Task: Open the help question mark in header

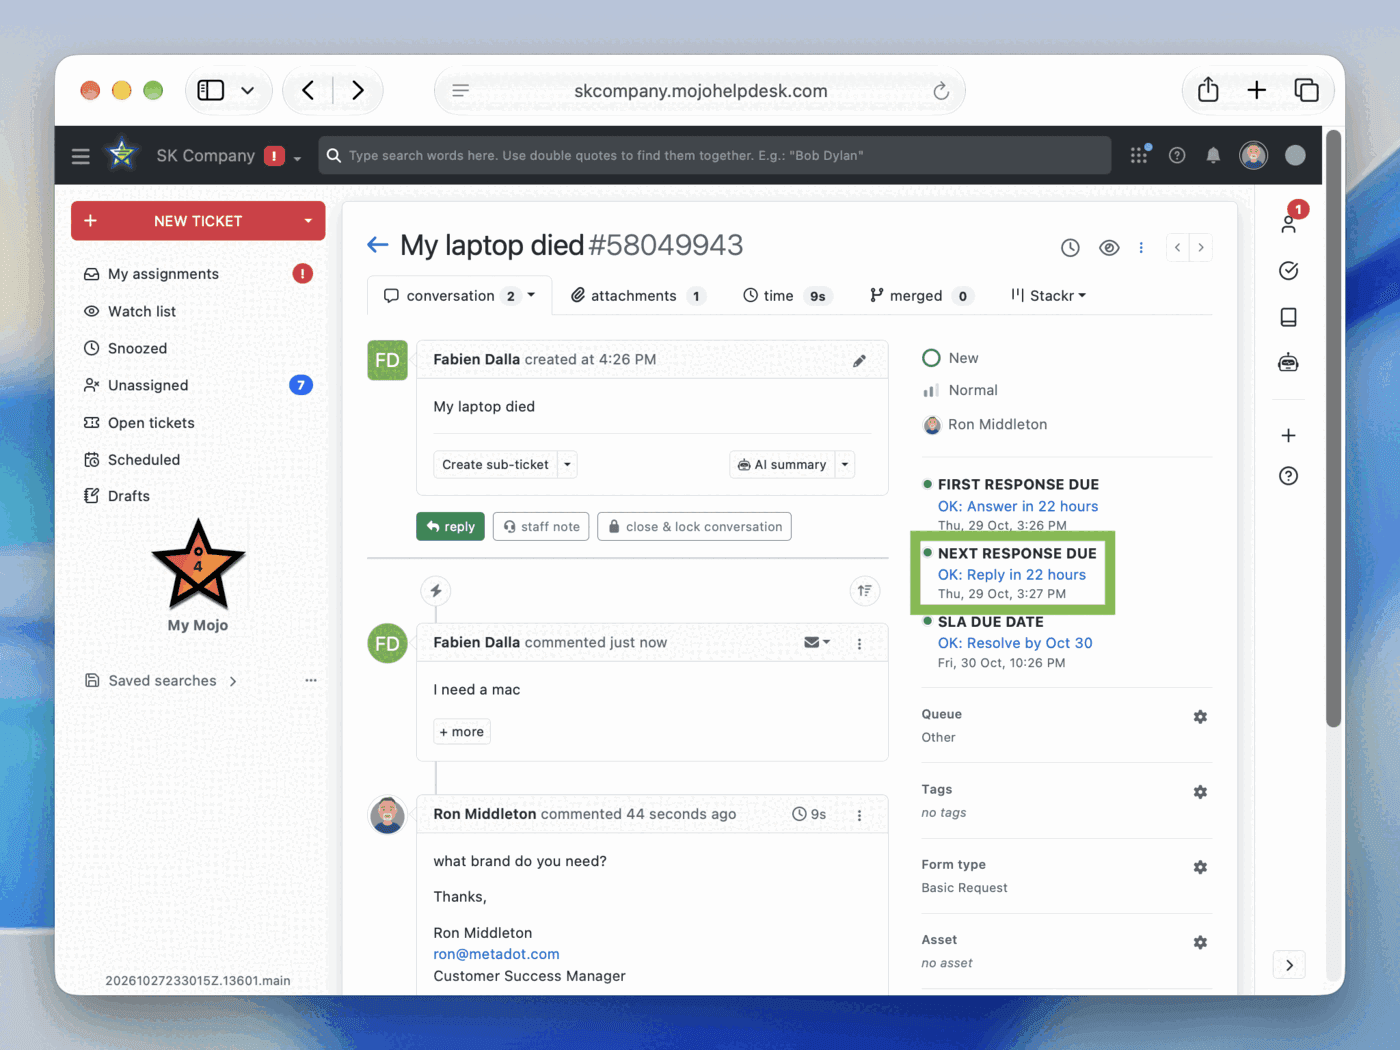Action: pos(1177,155)
